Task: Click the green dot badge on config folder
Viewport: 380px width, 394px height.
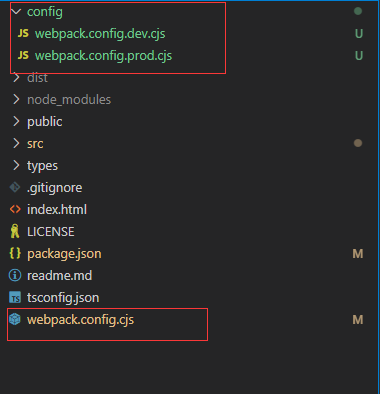Action: 358,11
